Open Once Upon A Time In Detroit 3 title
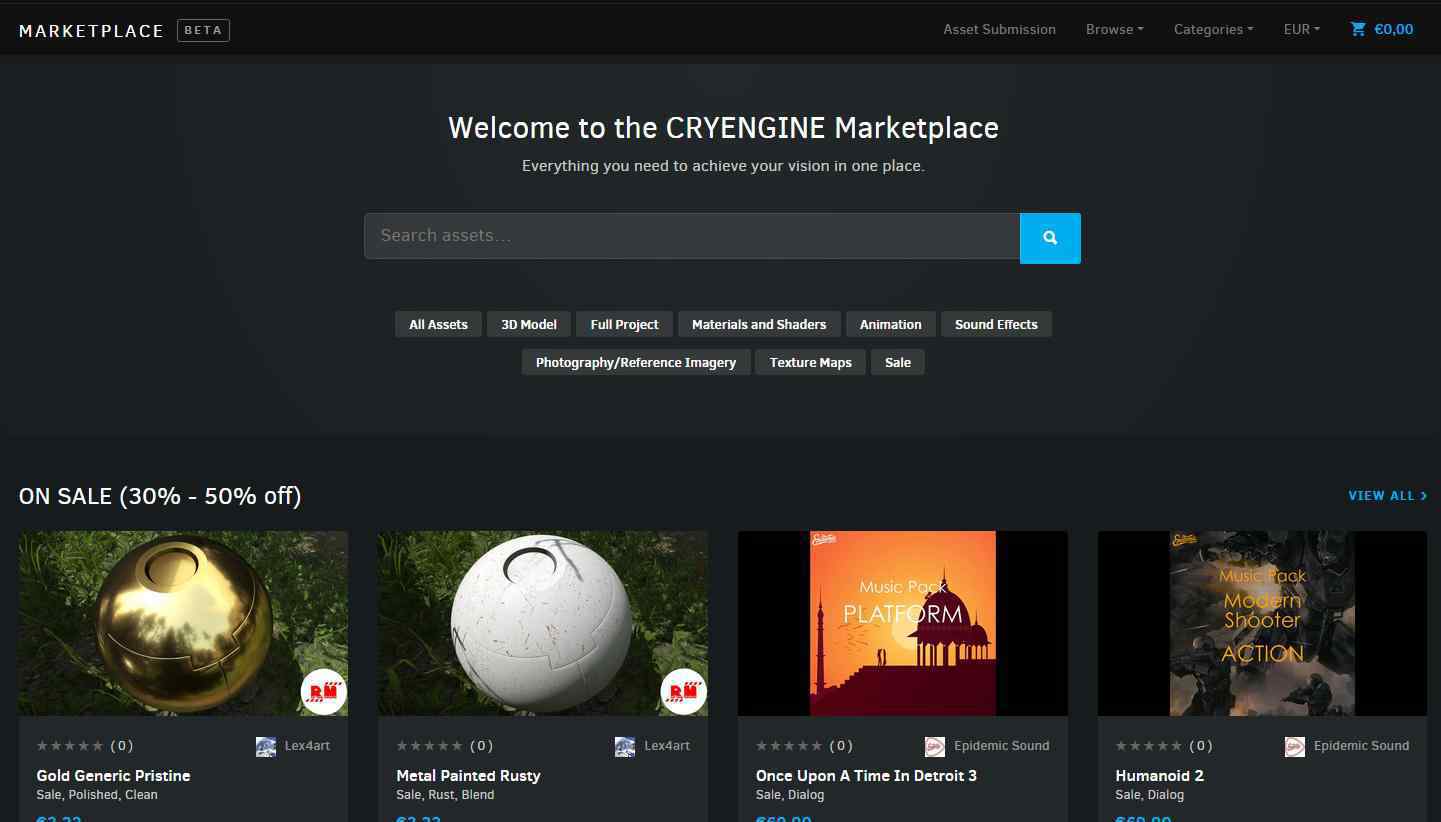 coord(866,775)
